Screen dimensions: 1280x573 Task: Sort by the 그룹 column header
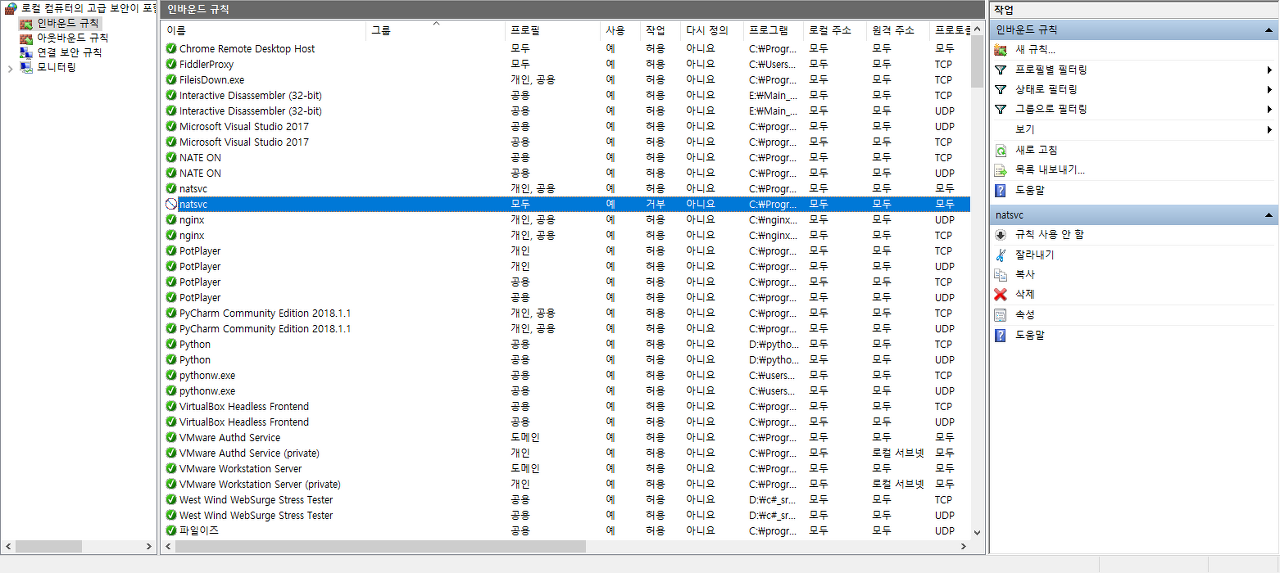436,31
